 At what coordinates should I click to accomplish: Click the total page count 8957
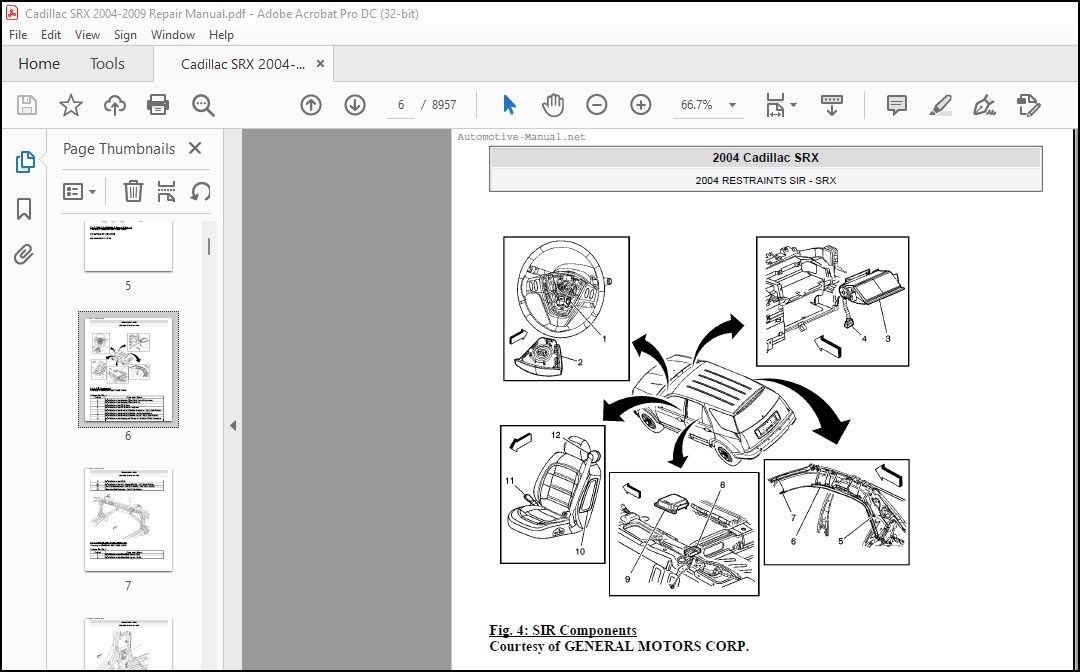tap(444, 105)
